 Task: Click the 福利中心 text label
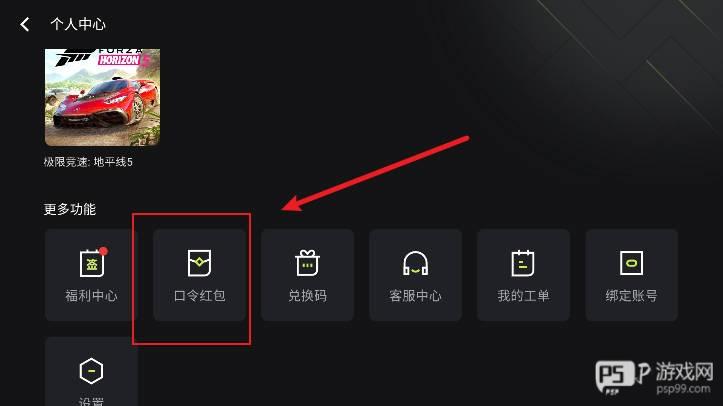(x=91, y=295)
